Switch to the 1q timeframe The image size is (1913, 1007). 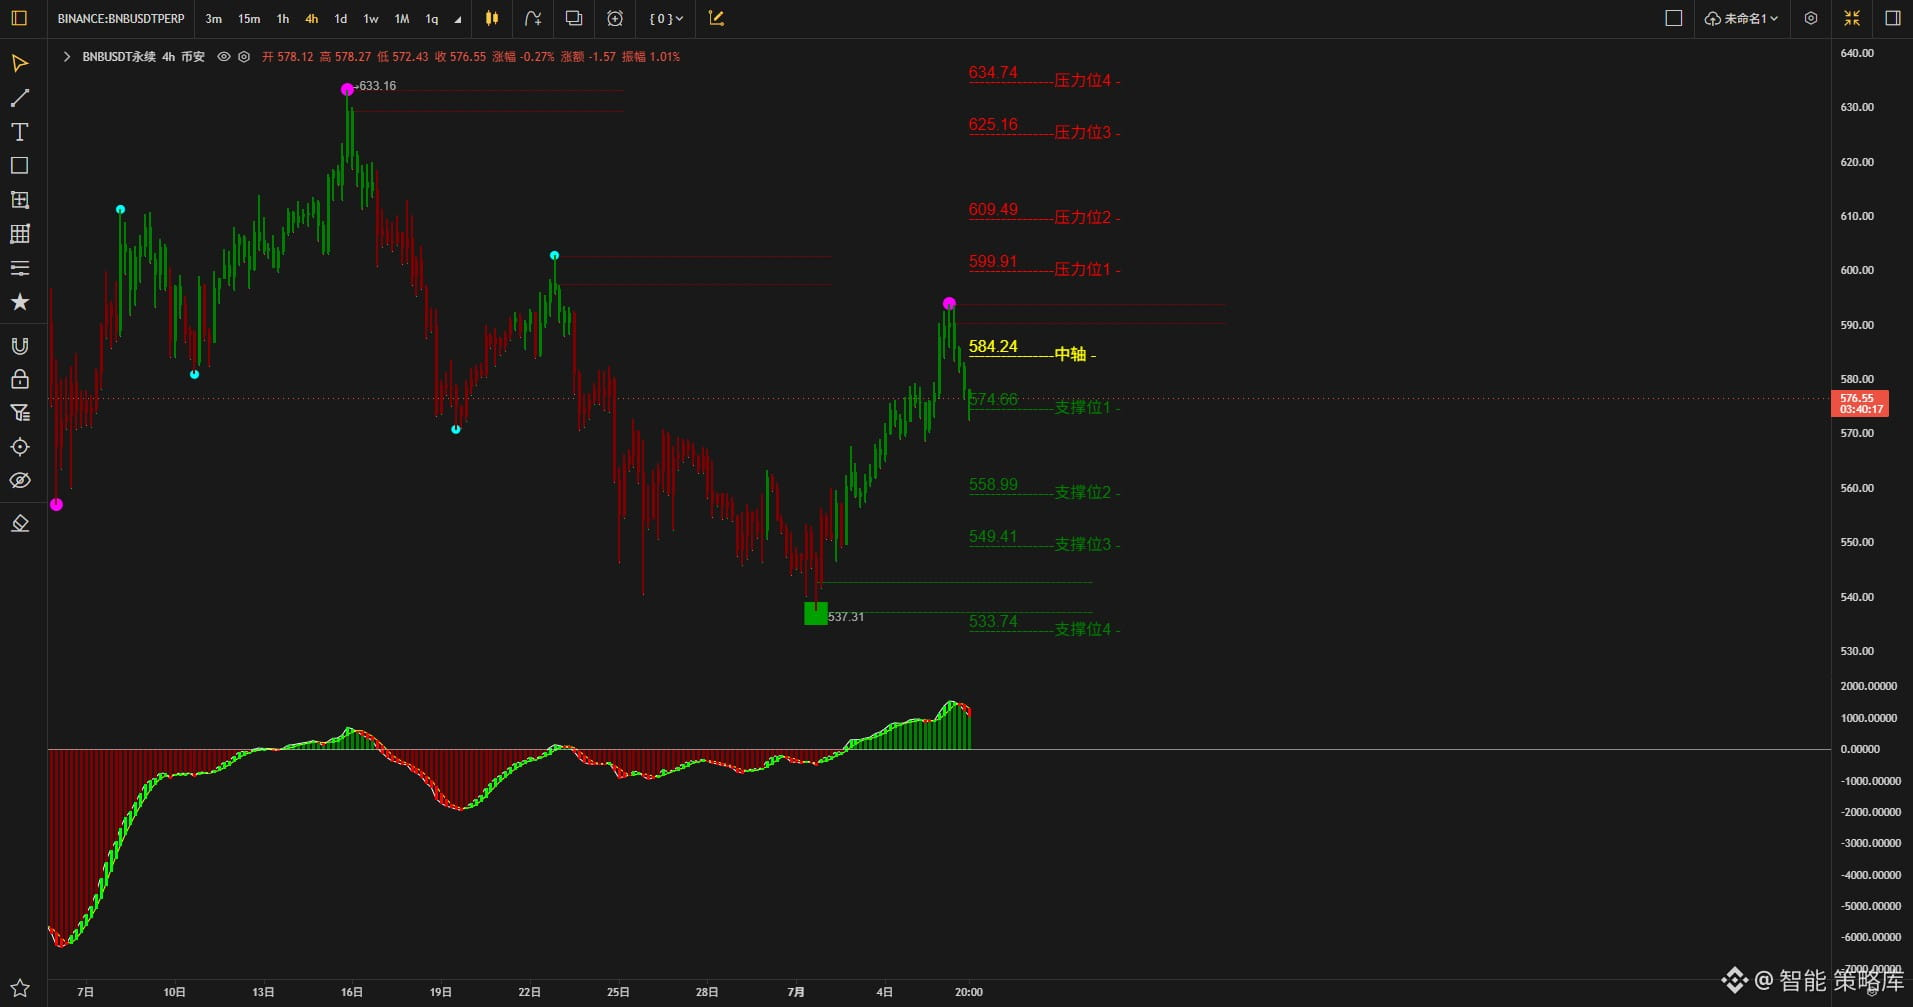pos(432,18)
